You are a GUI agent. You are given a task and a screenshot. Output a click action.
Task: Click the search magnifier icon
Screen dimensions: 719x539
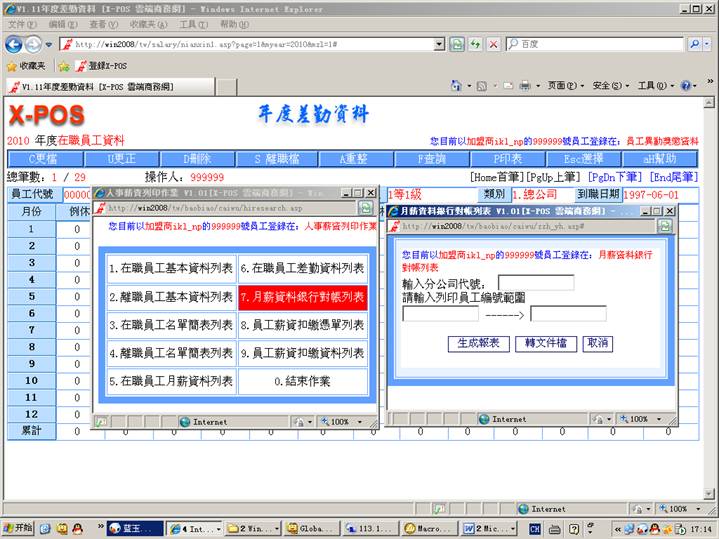(696, 44)
